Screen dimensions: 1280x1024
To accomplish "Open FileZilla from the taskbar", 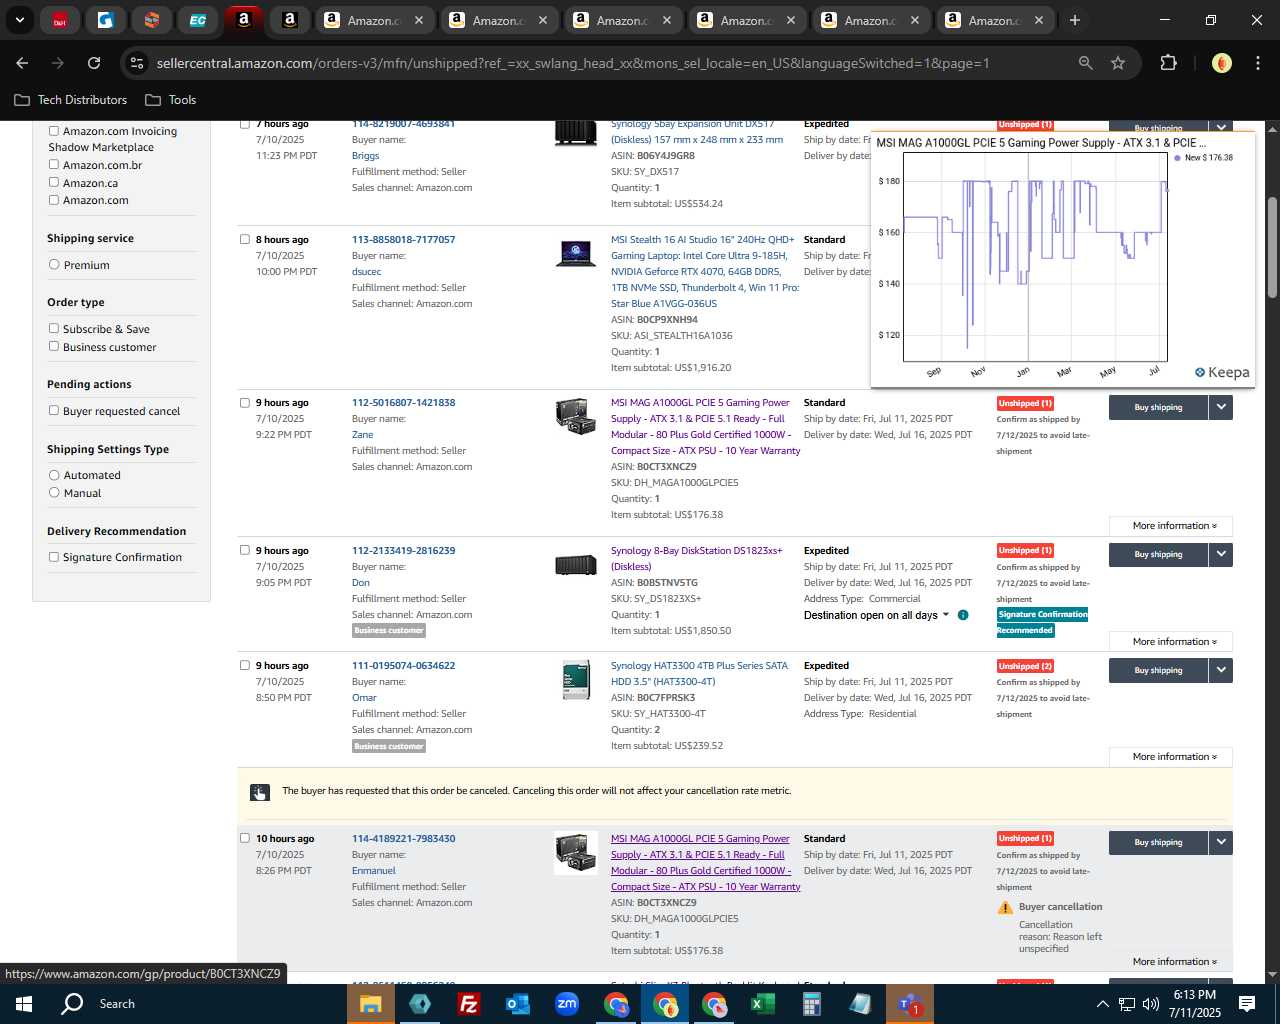I will (468, 1004).
